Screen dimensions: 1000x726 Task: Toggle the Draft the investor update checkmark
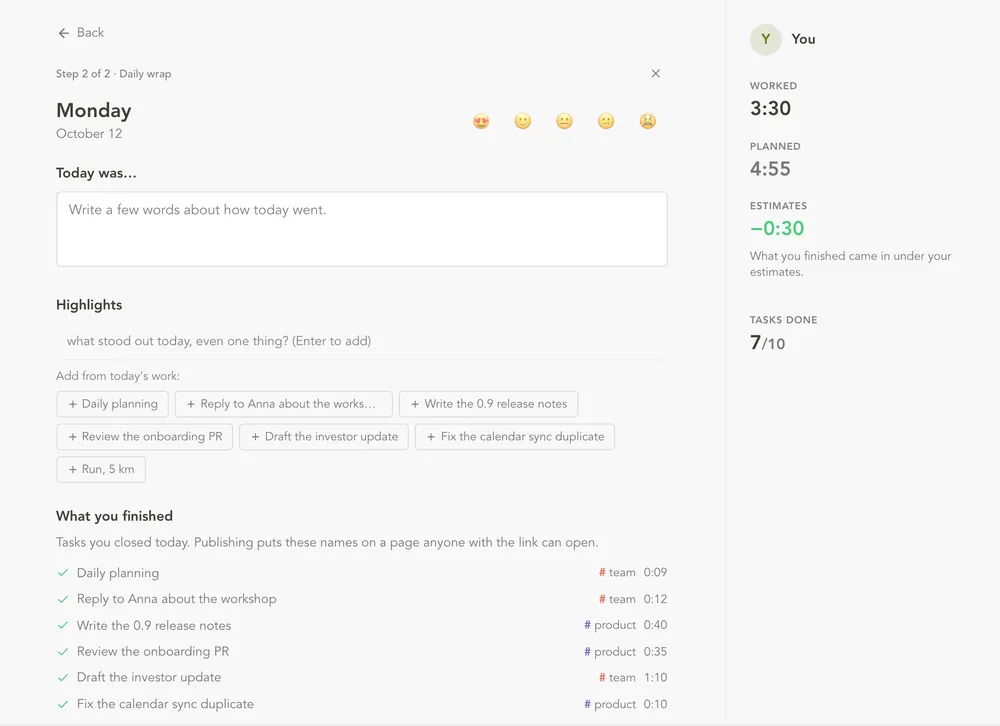point(62,678)
